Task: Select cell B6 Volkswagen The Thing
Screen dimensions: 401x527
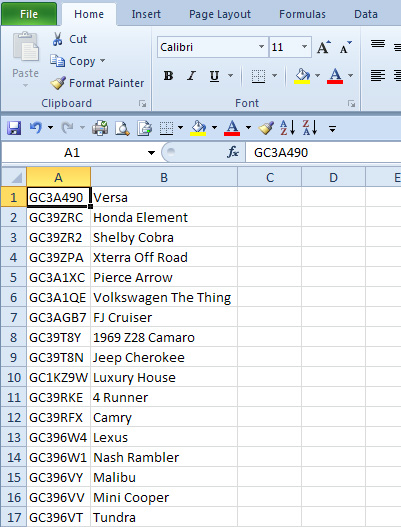Action: (x=164, y=297)
